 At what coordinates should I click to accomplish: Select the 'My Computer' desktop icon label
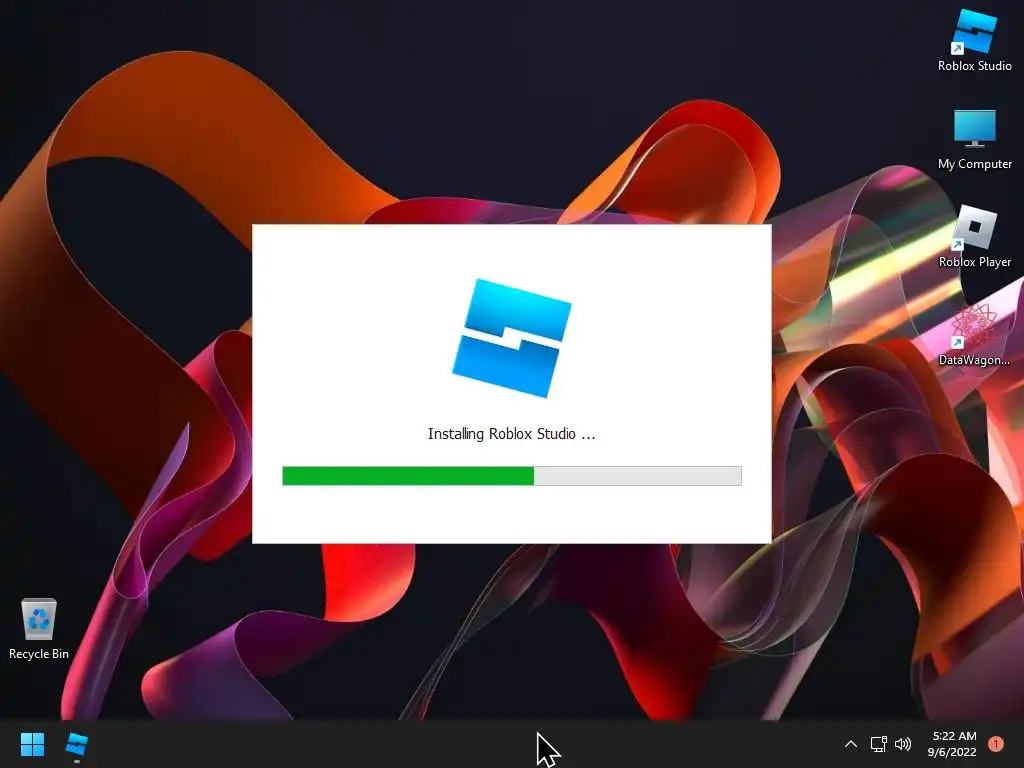975,164
